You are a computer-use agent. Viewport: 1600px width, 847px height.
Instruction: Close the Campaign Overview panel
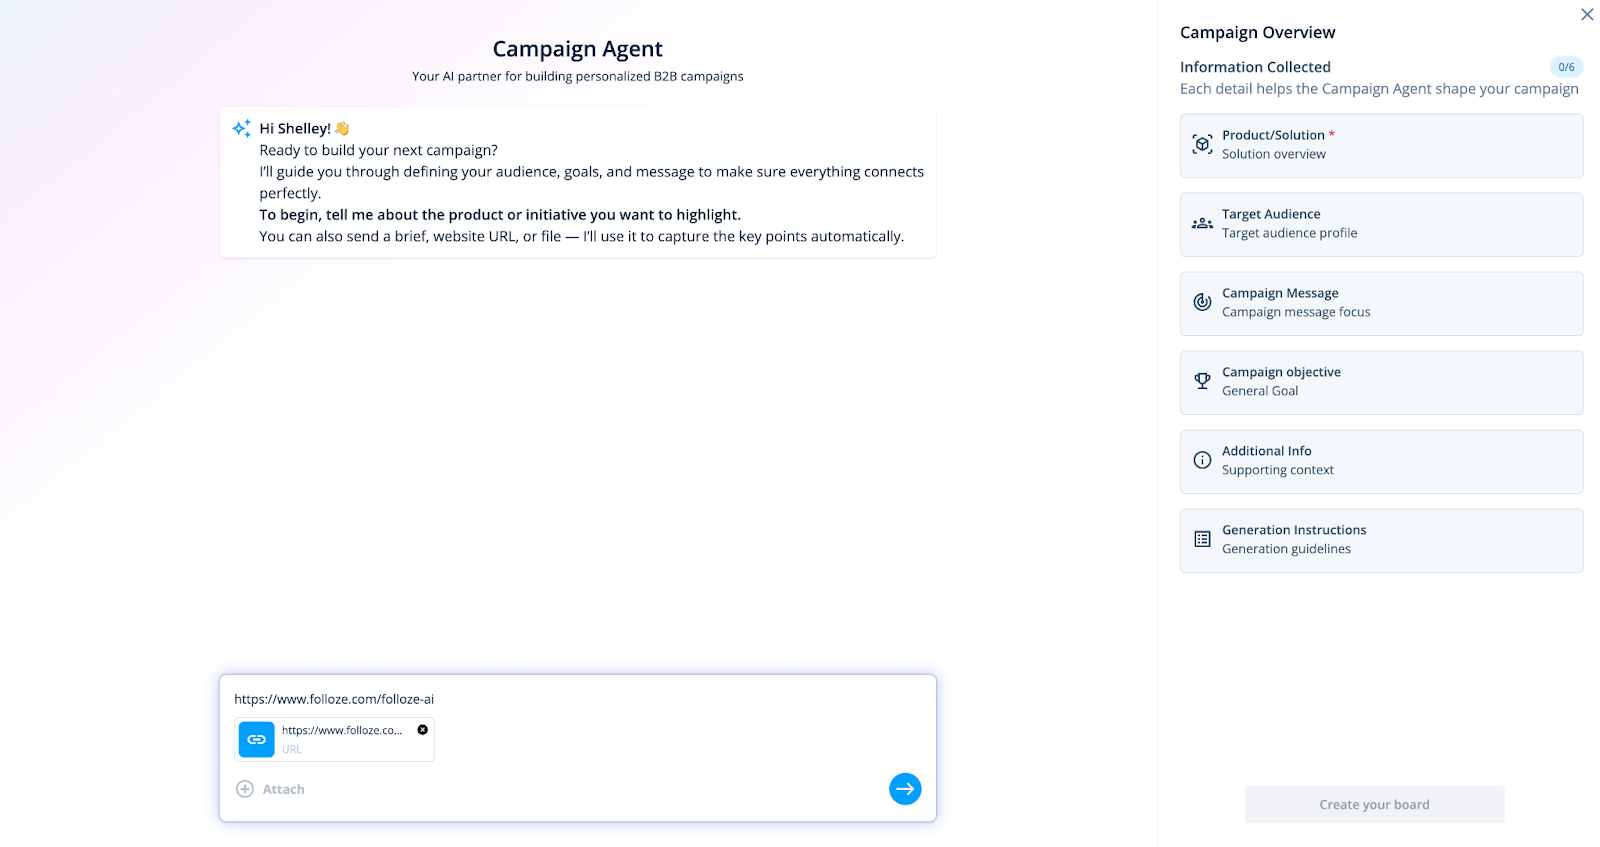tap(1587, 15)
